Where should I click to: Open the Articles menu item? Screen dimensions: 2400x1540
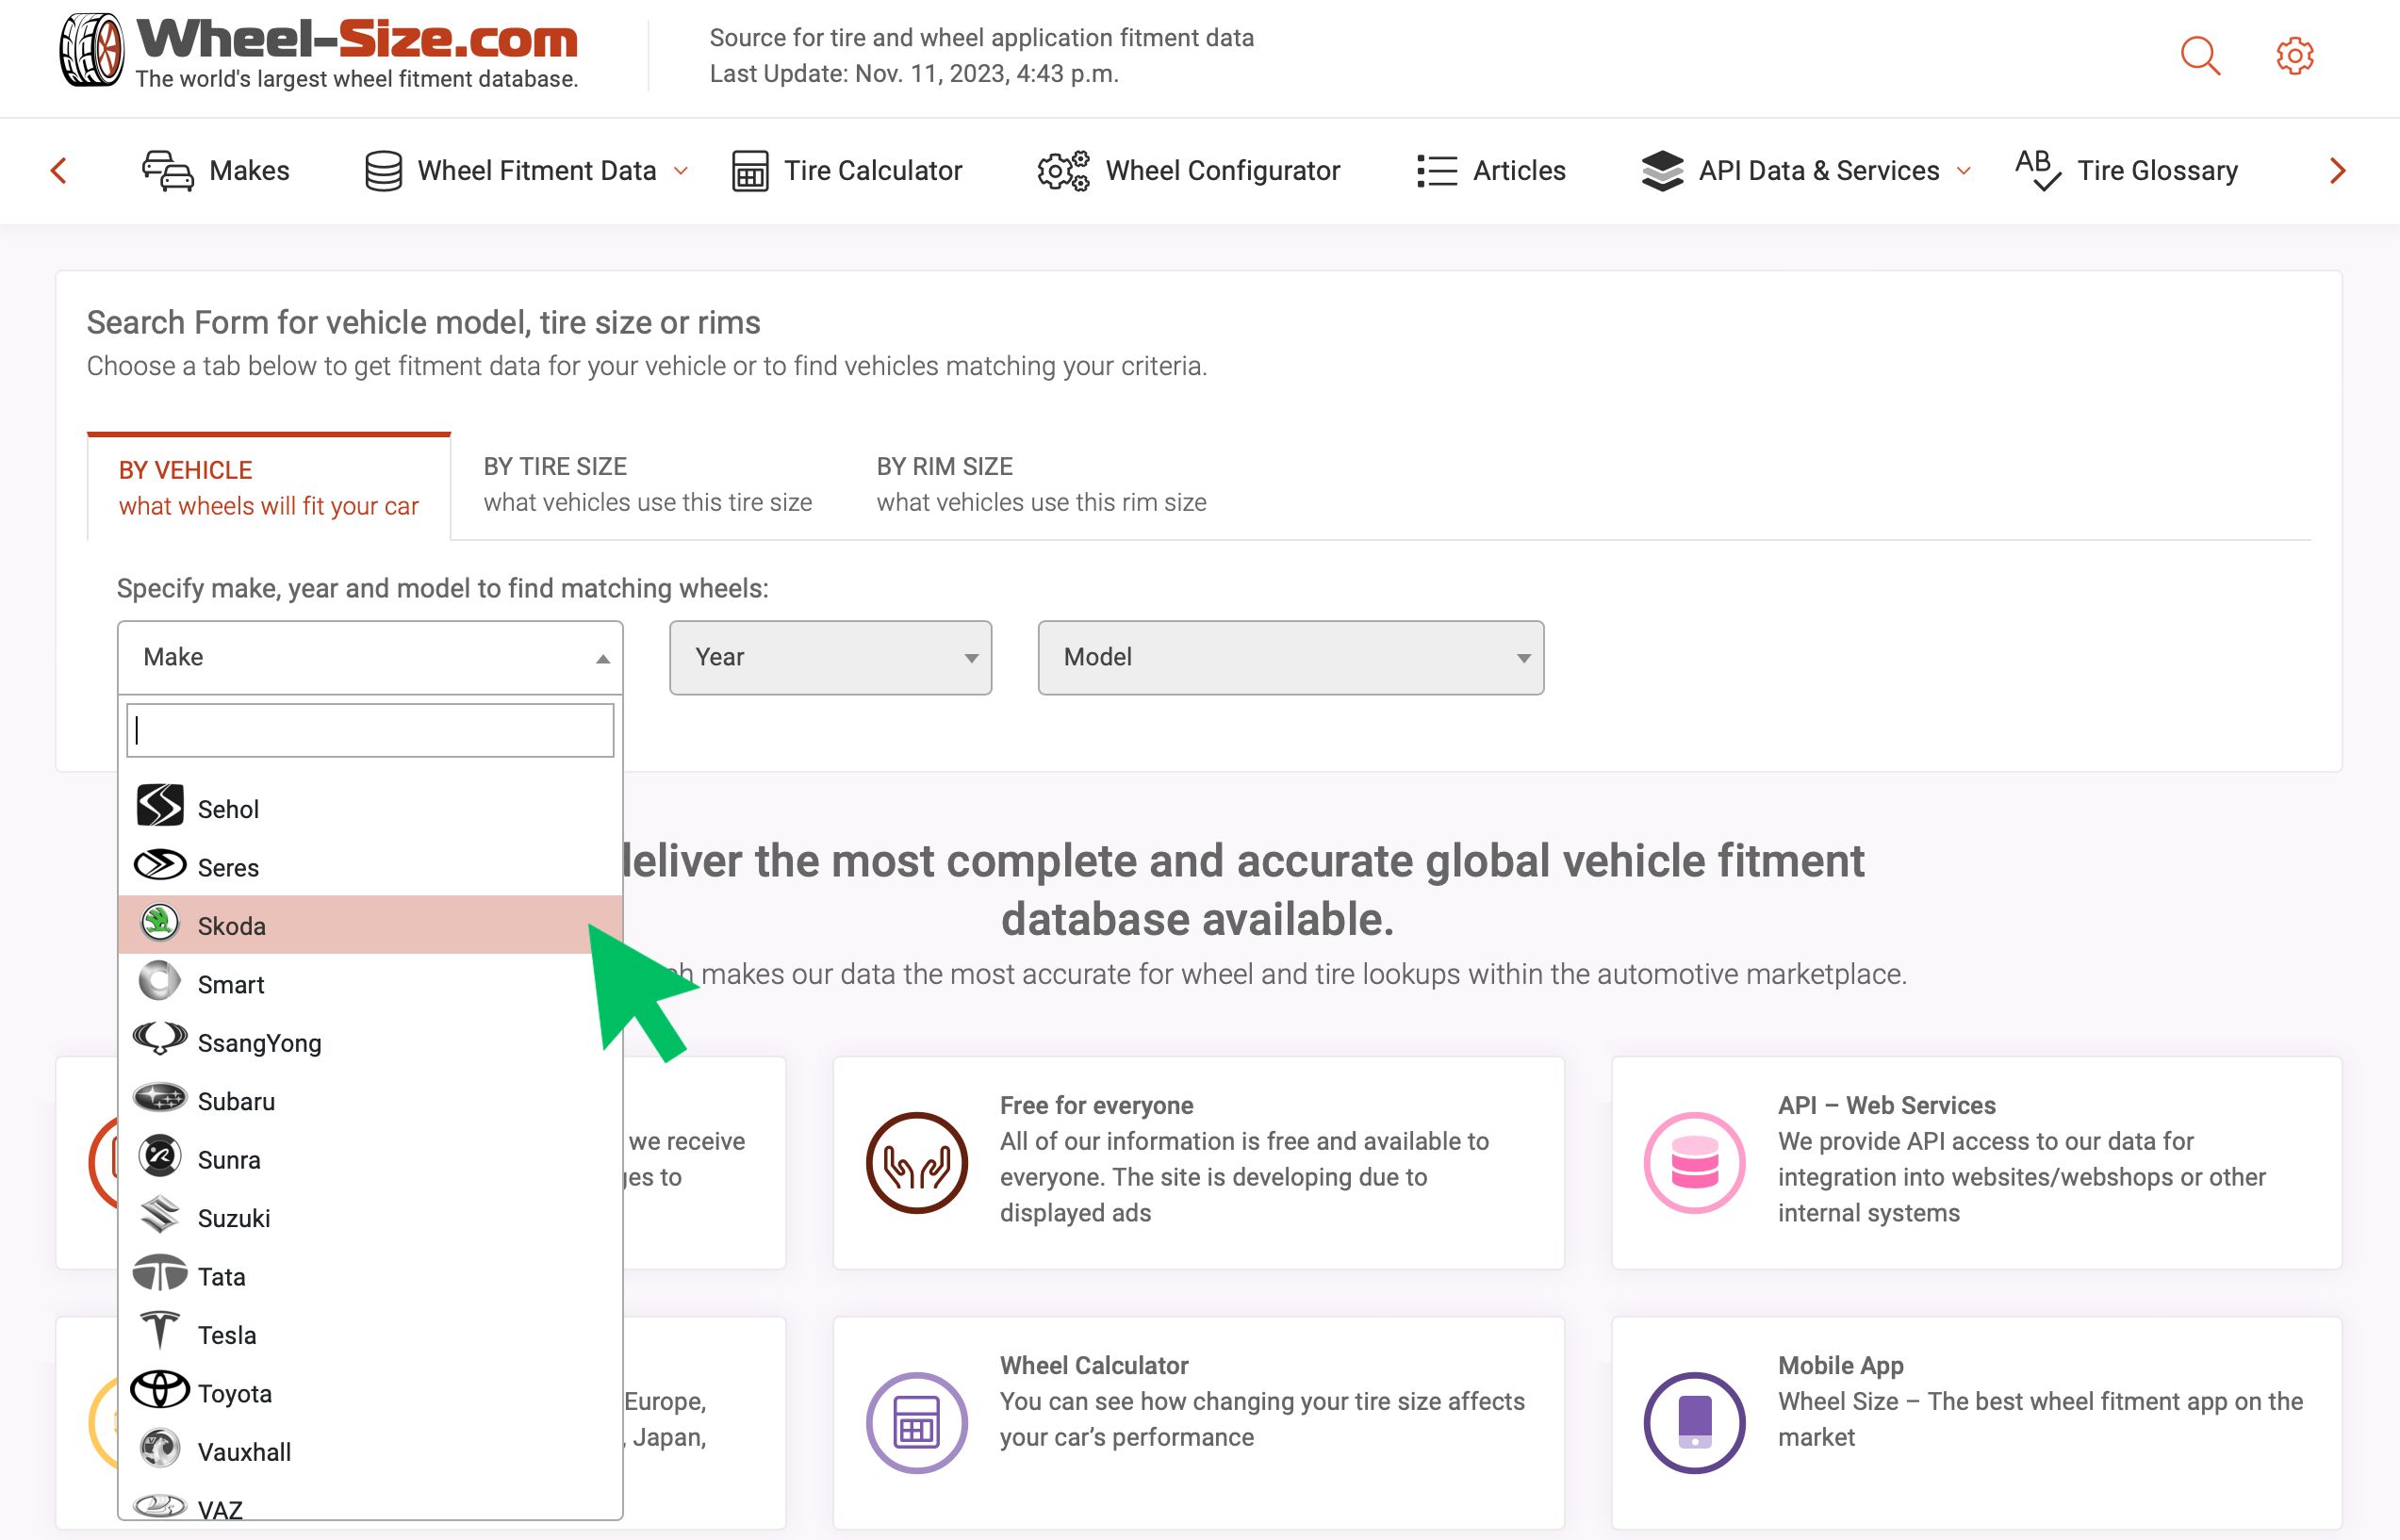[x=1491, y=171]
